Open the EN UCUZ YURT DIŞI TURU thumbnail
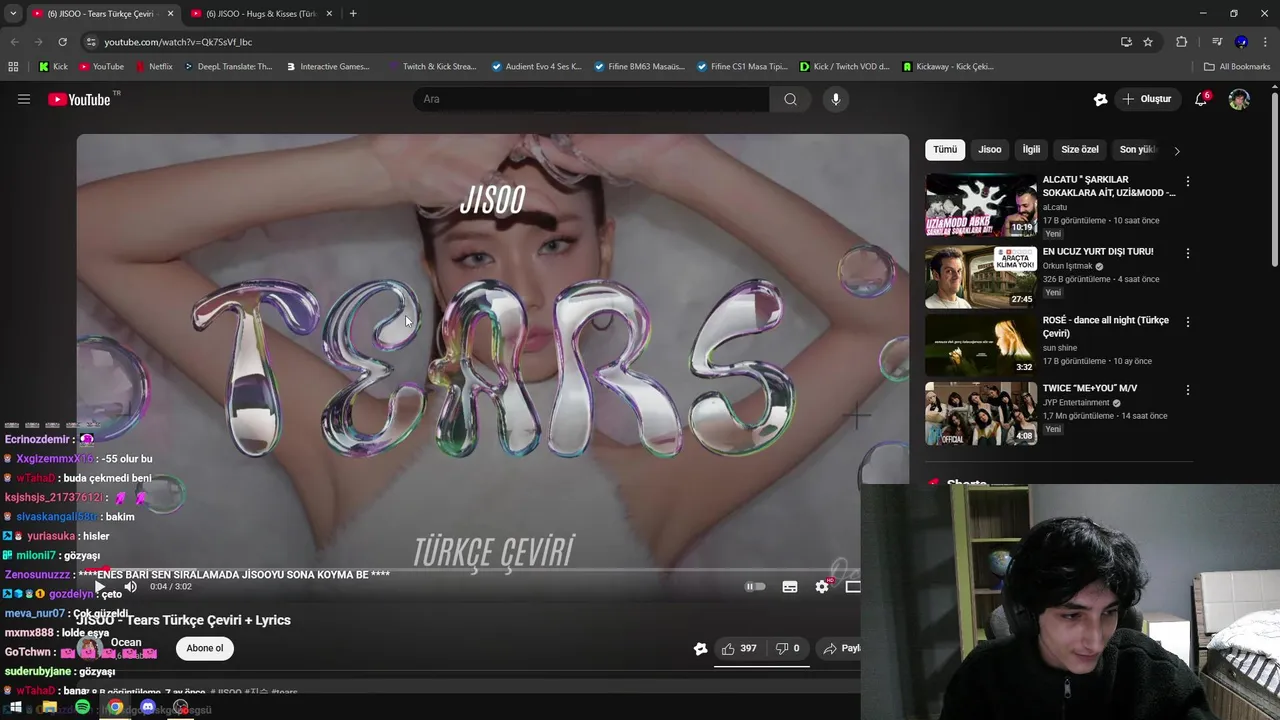The height and width of the screenshot is (720, 1280). (981, 277)
